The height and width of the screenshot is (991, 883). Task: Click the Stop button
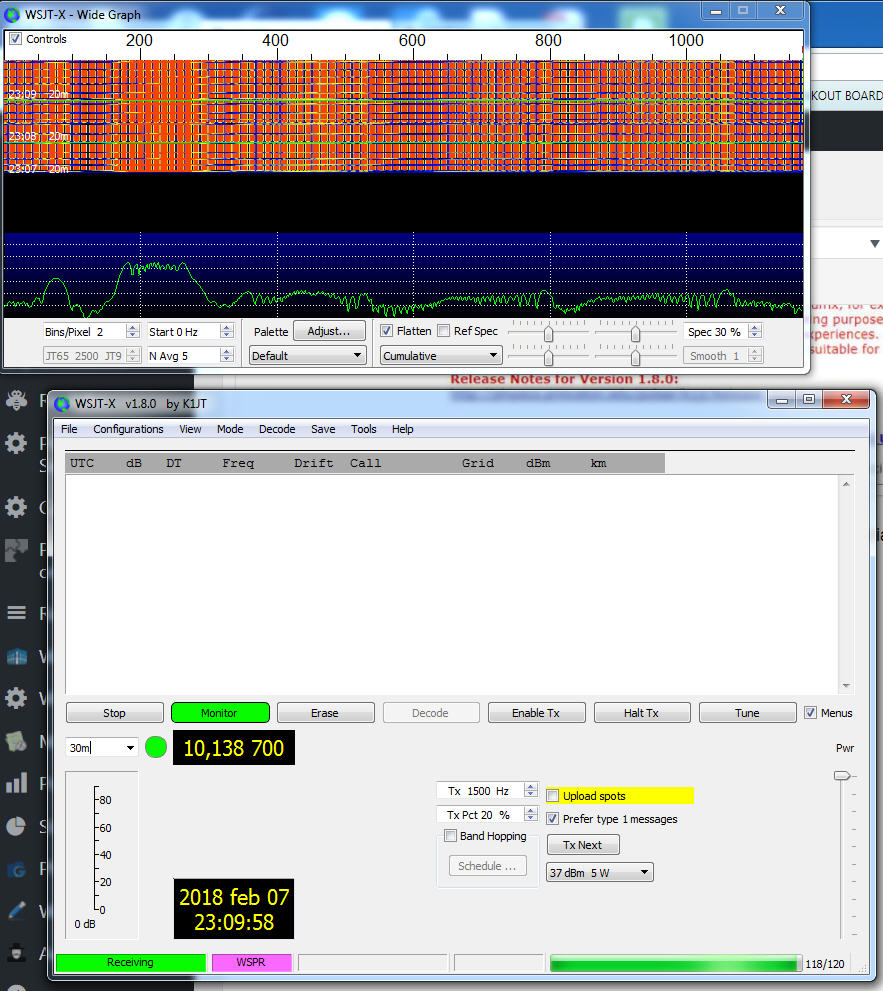(x=114, y=713)
